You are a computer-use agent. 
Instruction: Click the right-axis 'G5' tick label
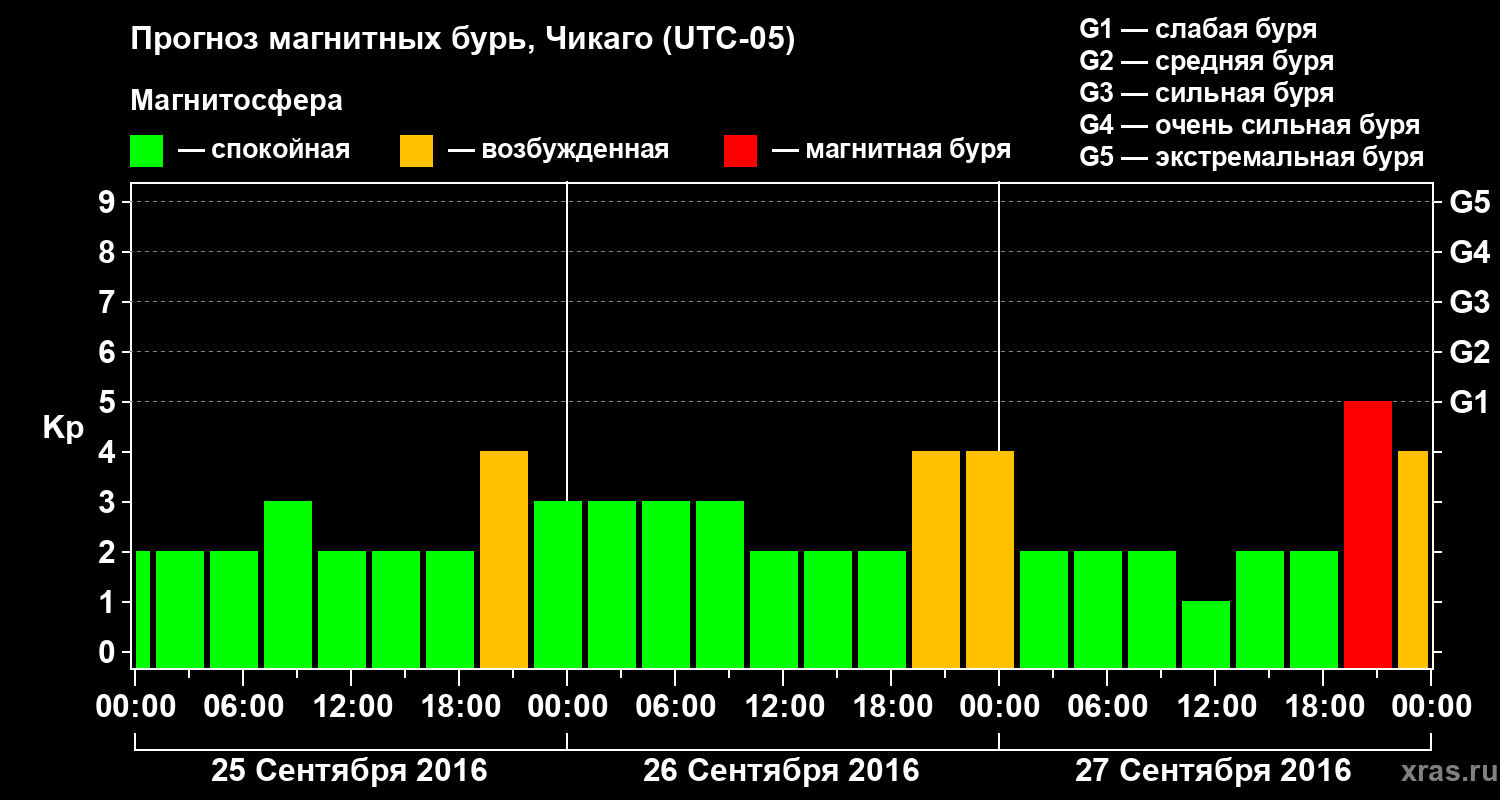point(1469,202)
